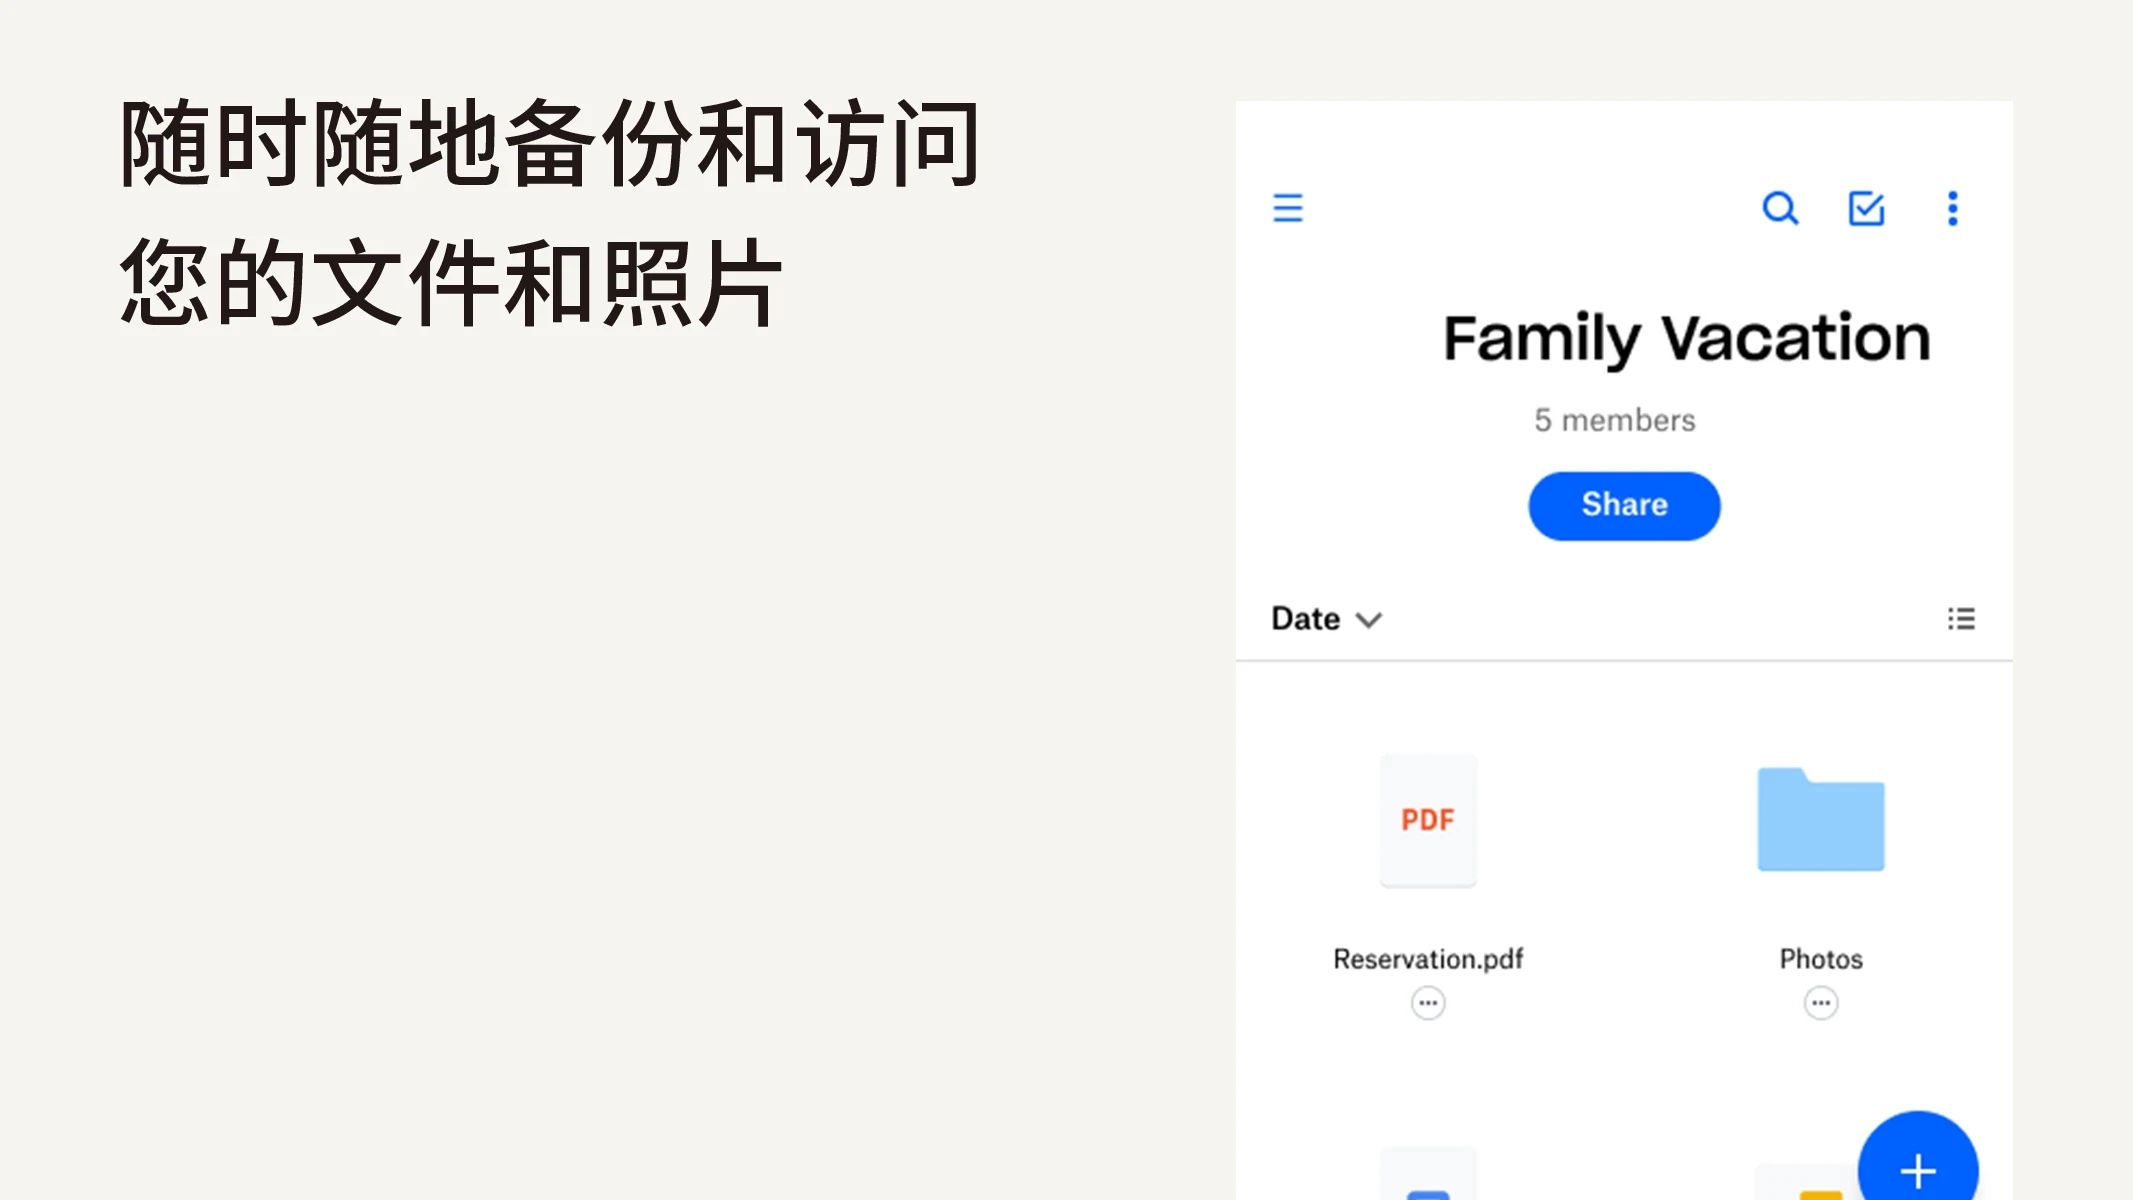Click the list view toggle icon
2133x1200 pixels.
1960,618
